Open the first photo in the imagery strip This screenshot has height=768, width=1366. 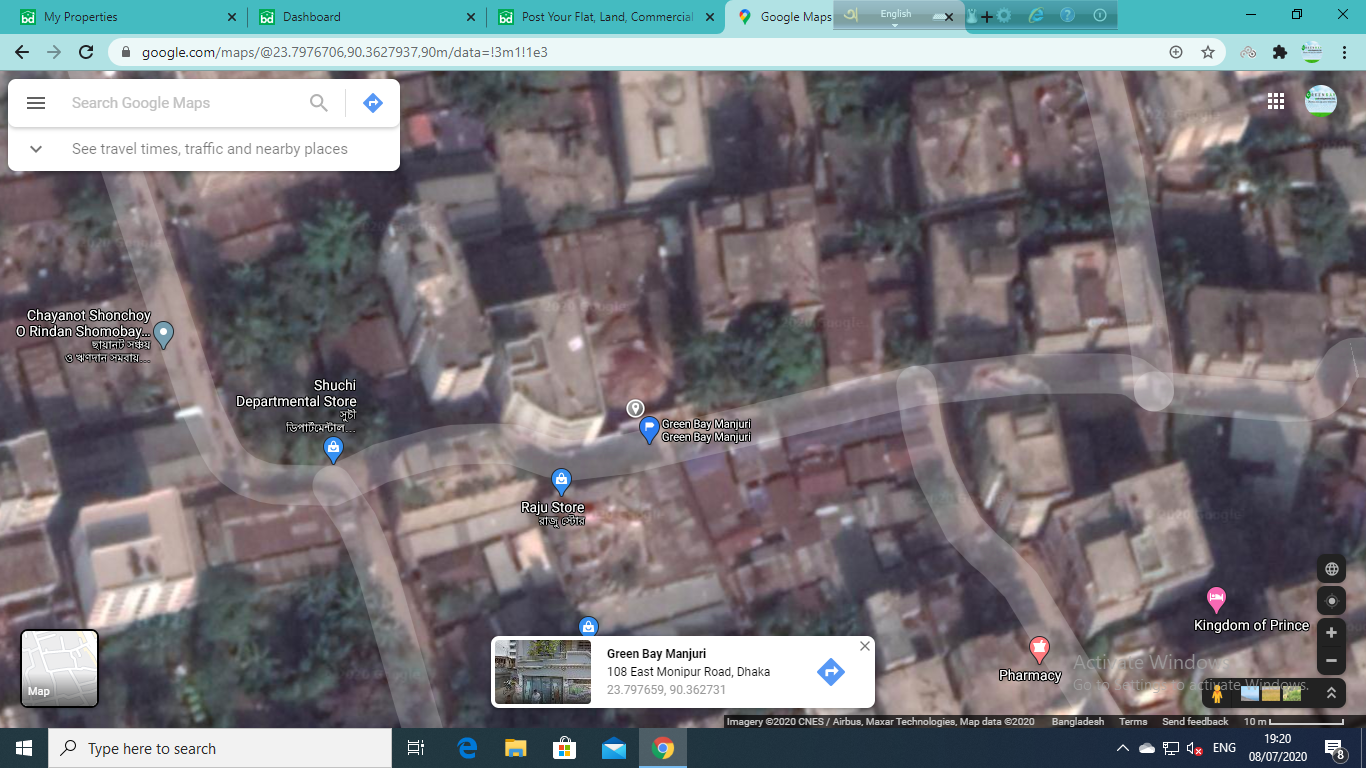1250,692
